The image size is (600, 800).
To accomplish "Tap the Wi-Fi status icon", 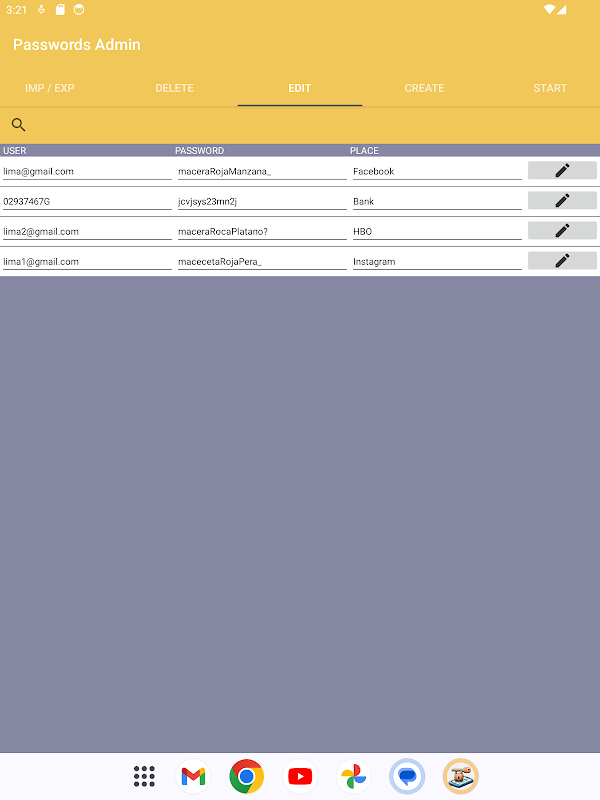I will [549, 9].
